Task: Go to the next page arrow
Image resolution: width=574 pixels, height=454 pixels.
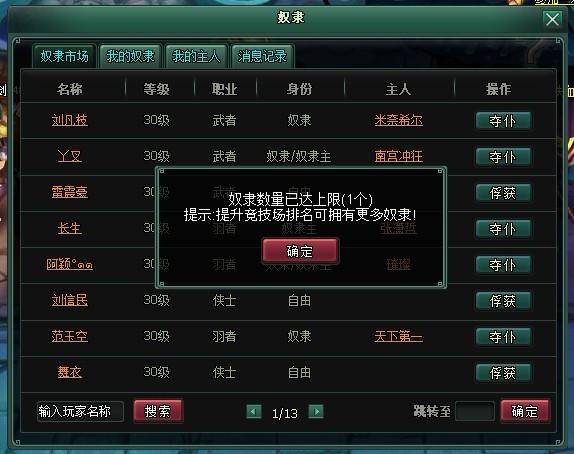Action: pos(316,412)
